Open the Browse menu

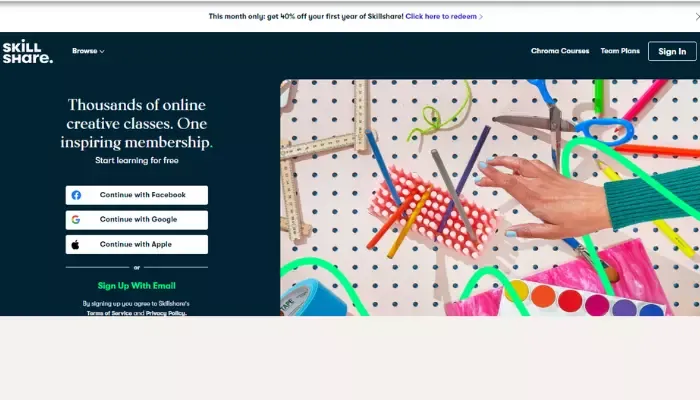[x=88, y=51]
